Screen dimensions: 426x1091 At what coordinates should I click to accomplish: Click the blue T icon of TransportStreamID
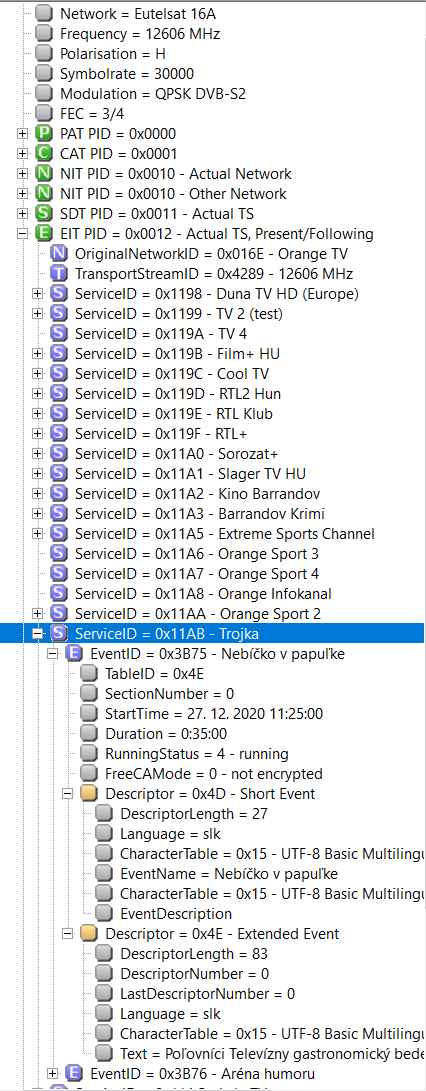(59, 274)
